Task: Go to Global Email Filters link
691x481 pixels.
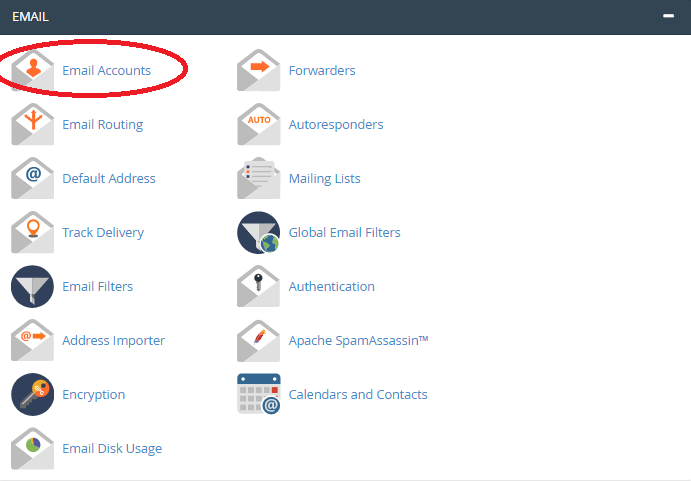Action: [345, 233]
